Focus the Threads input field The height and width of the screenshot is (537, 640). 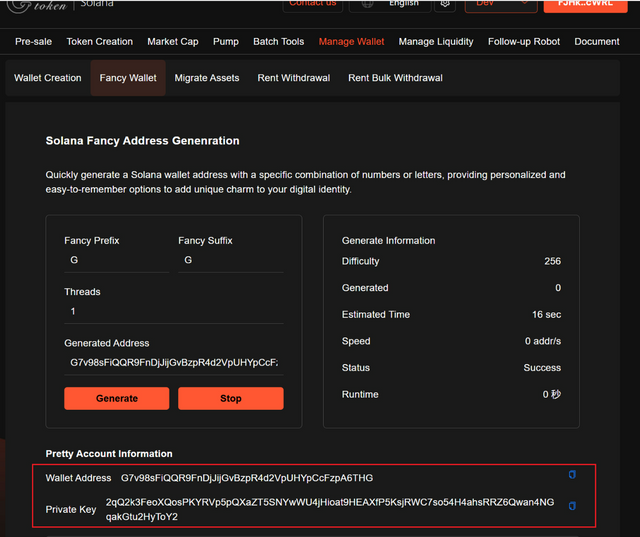pos(174,312)
